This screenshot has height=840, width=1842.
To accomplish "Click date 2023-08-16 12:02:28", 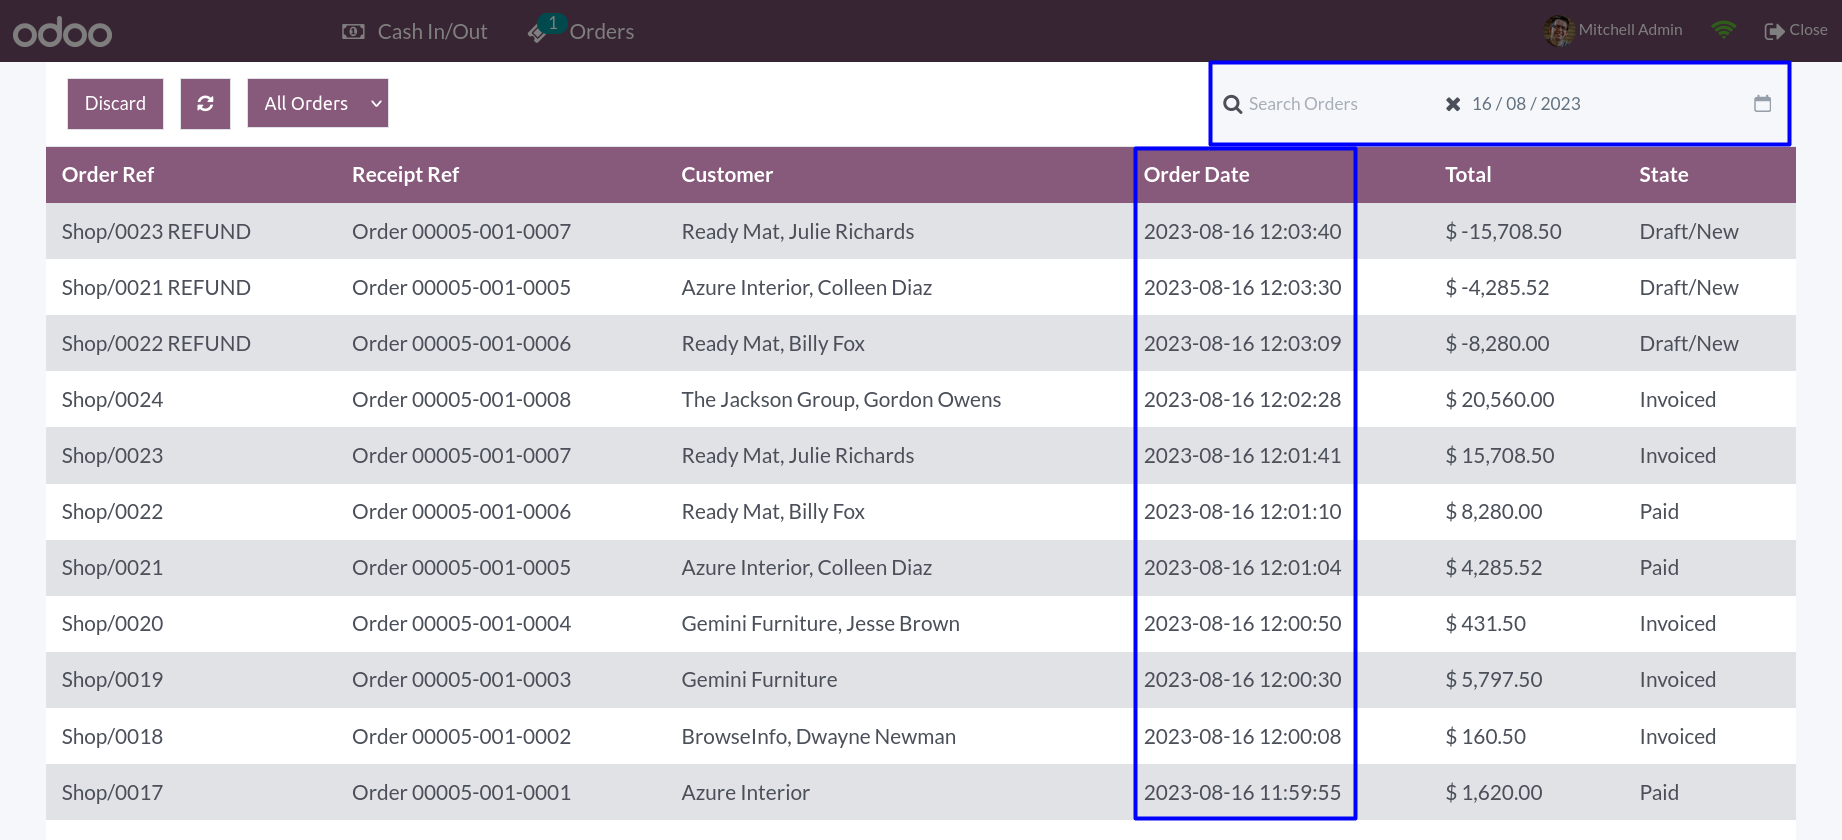I will 1242,400.
